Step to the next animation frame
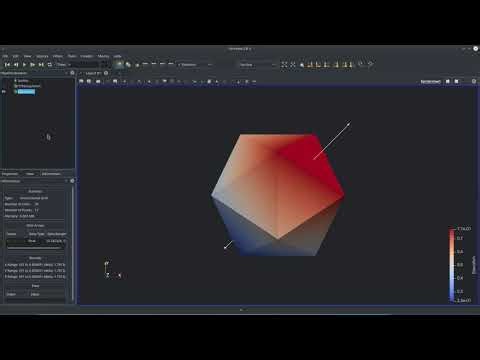The height and width of the screenshot is (360, 480). coord(33,65)
